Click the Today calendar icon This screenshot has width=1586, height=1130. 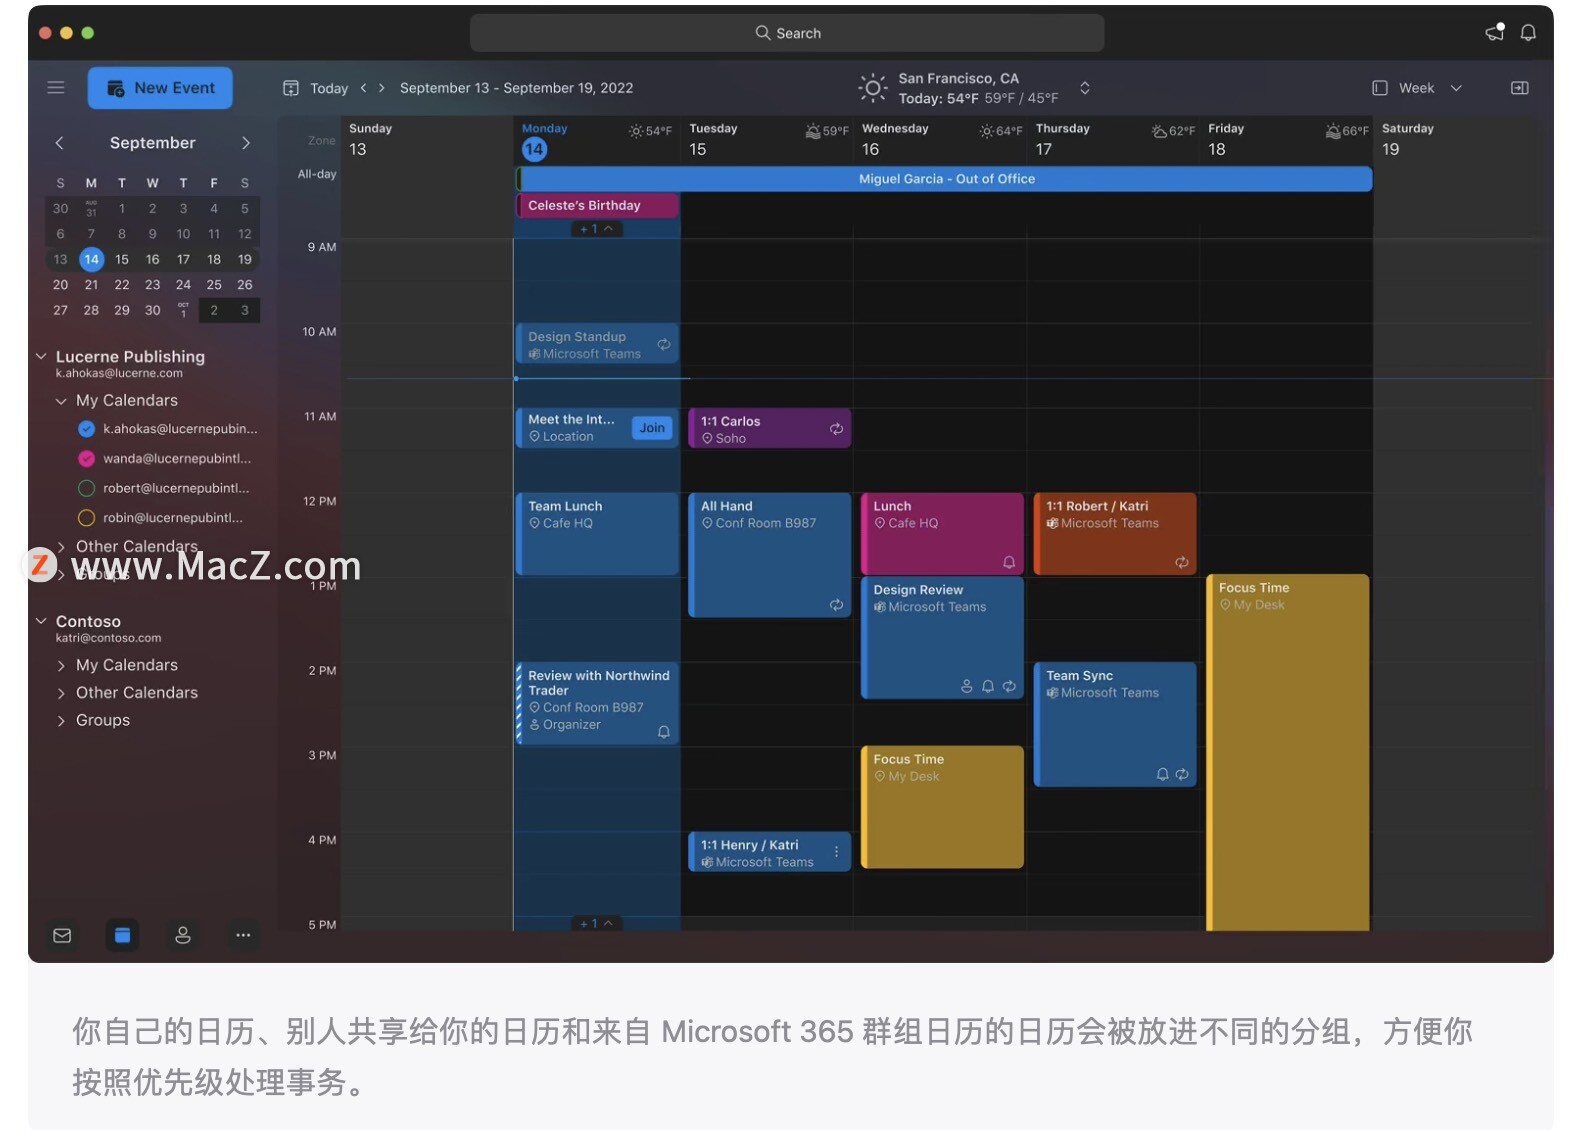(x=291, y=88)
